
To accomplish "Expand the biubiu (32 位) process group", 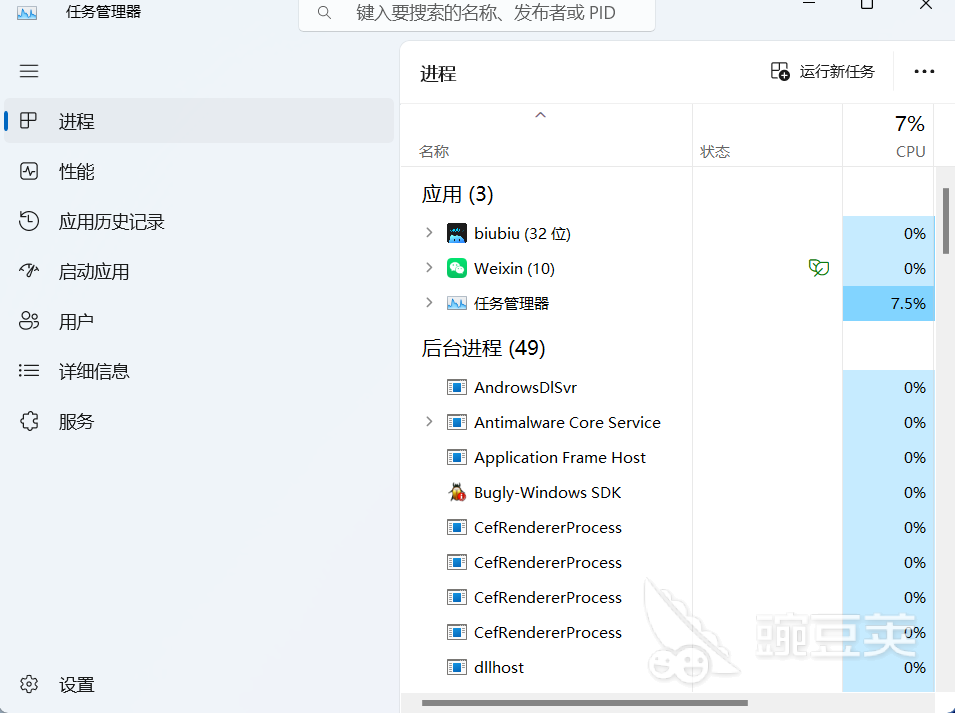I will [429, 233].
